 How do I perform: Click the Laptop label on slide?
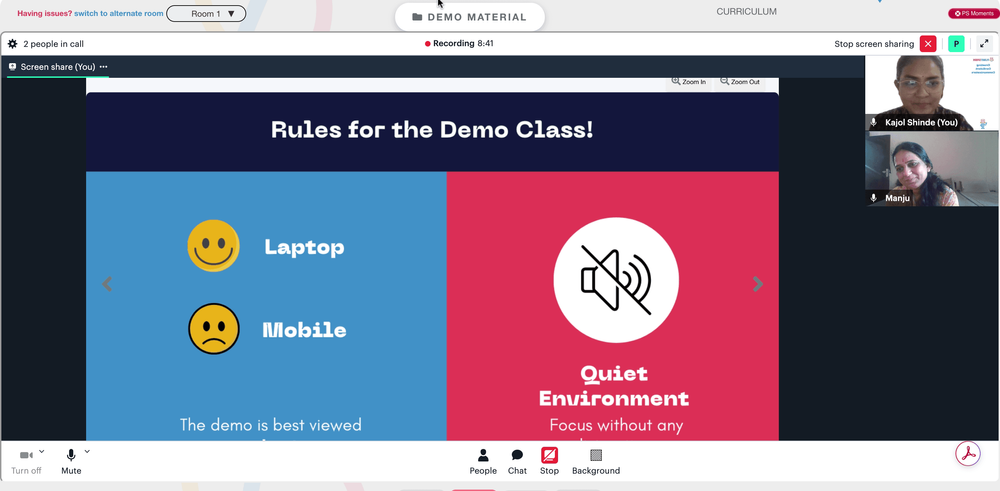(304, 247)
